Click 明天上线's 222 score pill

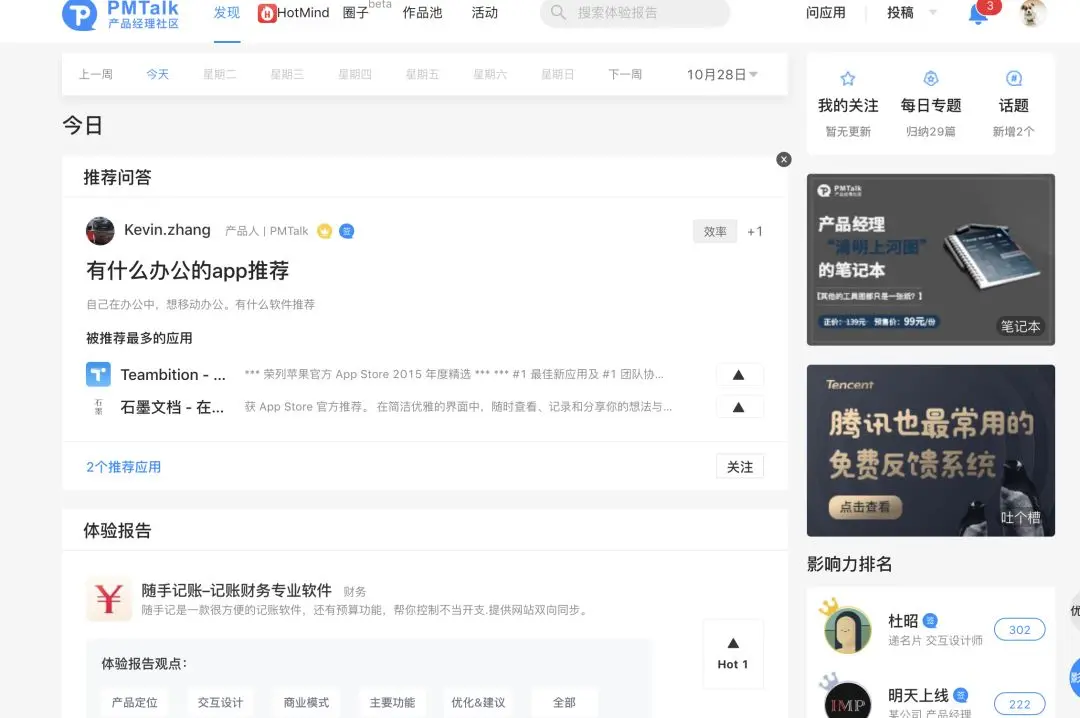1019,704
